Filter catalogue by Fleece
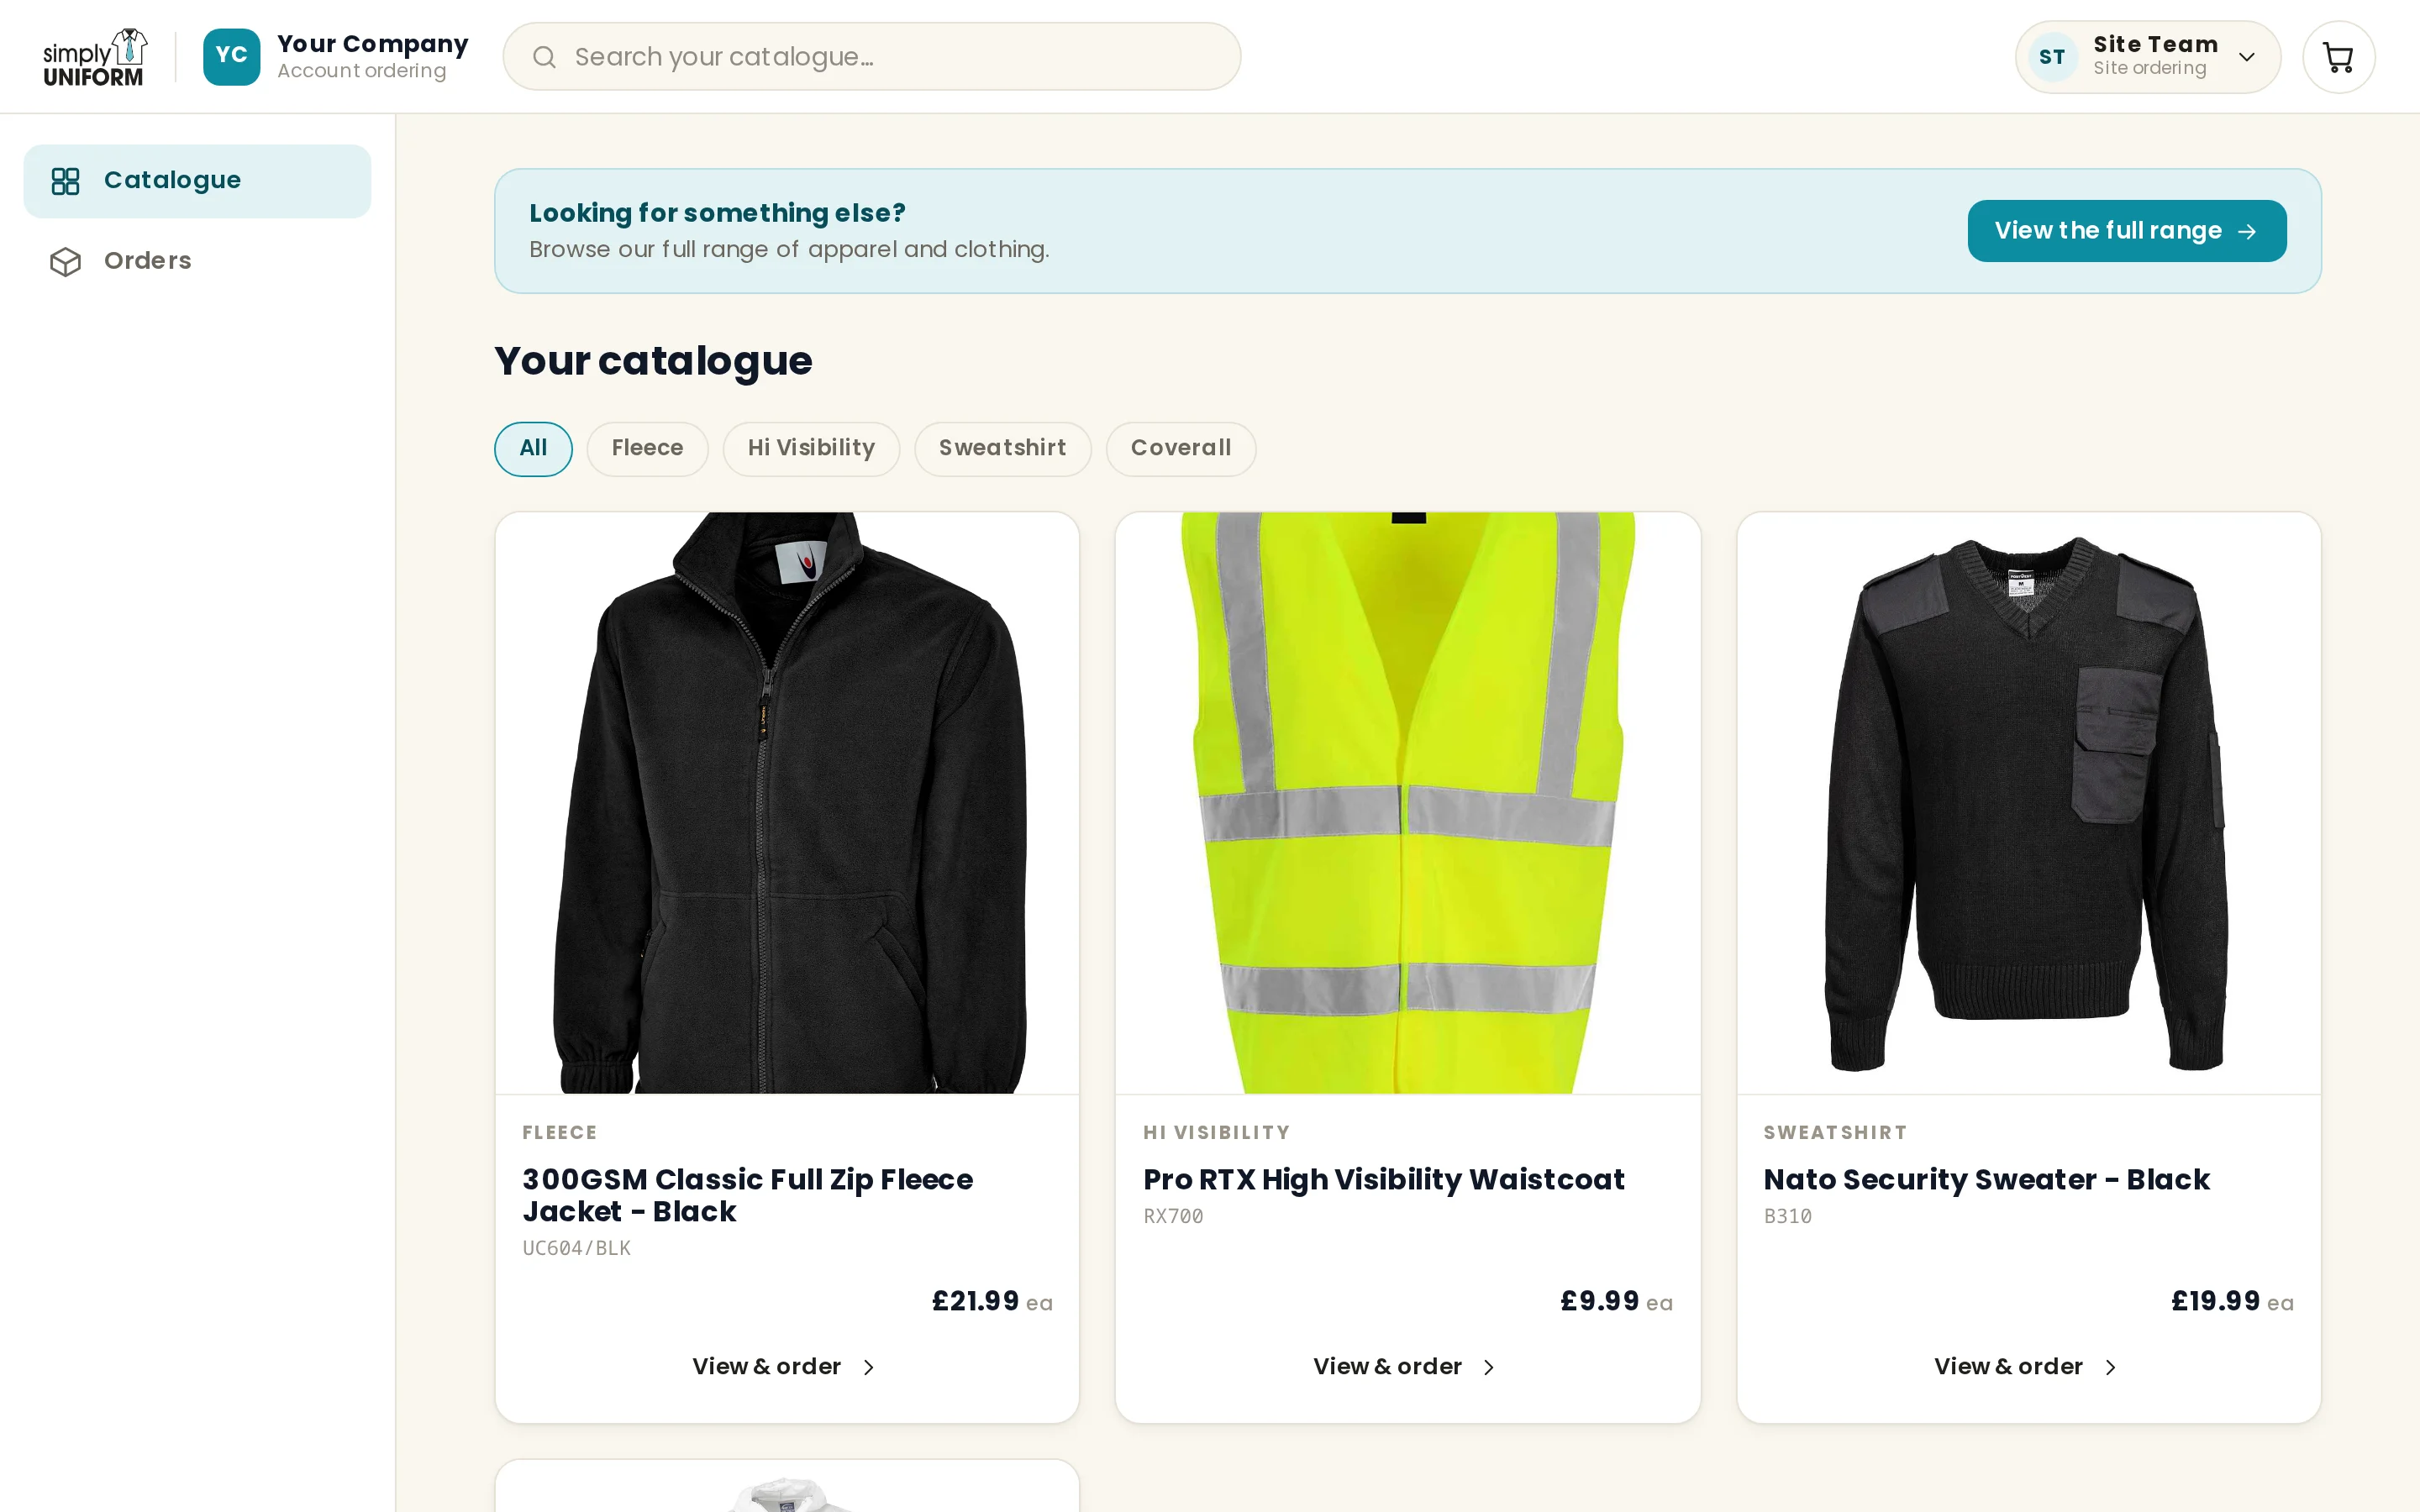Screen dimensions: 2420x1512 [x=647, y=449]
